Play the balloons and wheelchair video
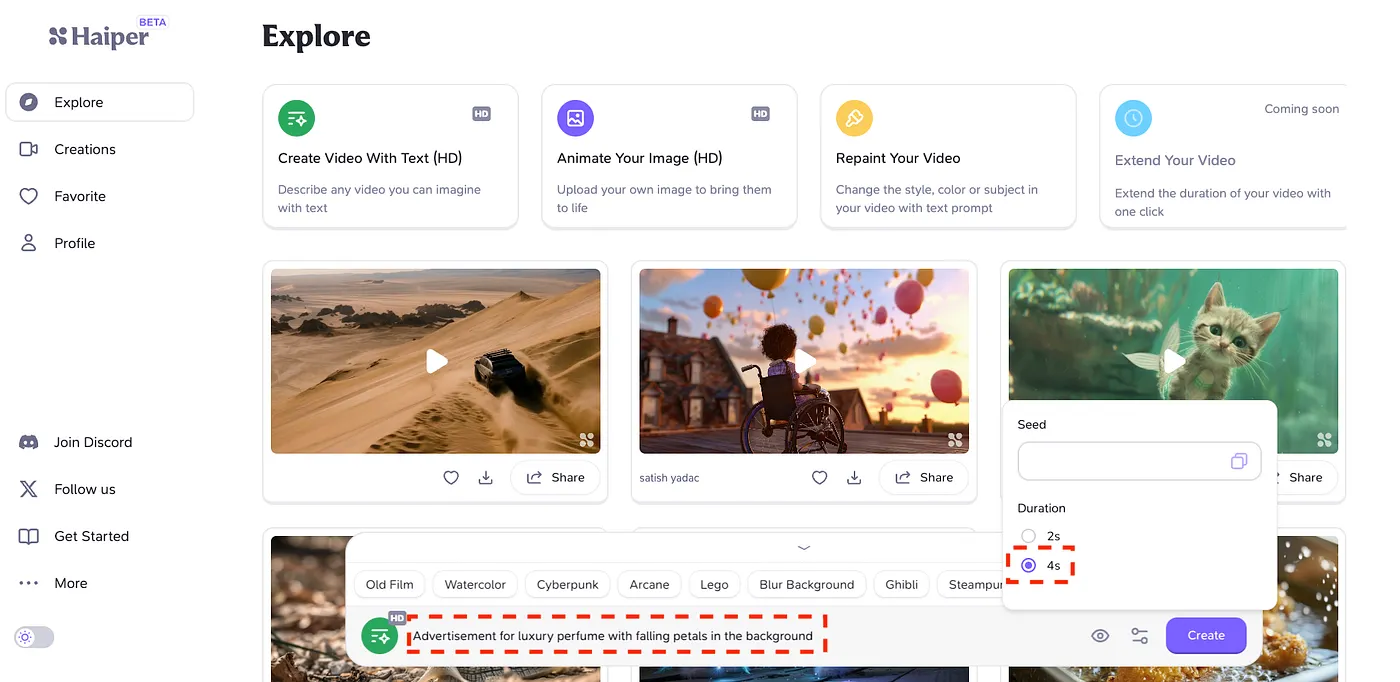The image size is (1400, 682). click(805, 361)
